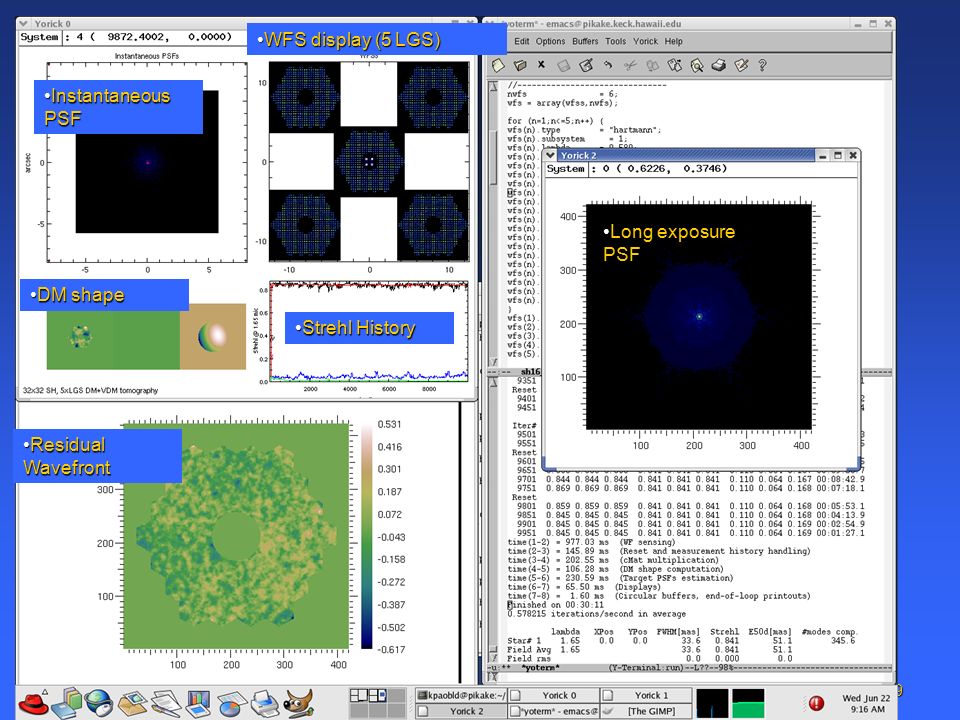Click the 'nwfs = 6;' code line
Image resolution: width=960 pixels, height=720 pixels.
tap(562, 94)
